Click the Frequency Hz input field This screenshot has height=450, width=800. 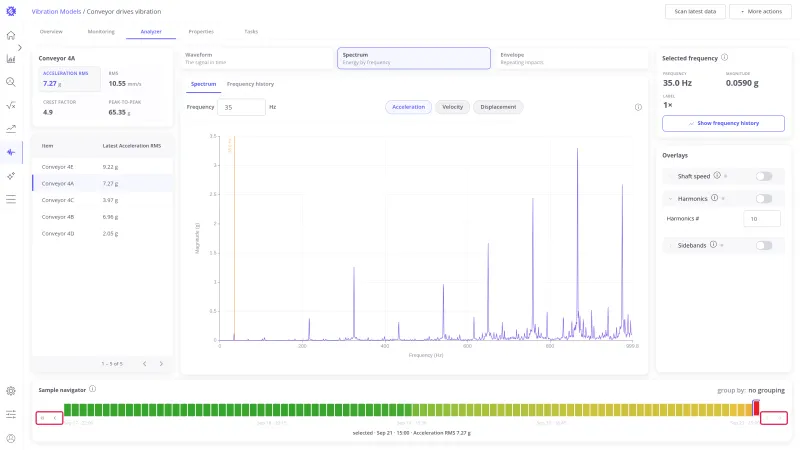pos(241,107)
